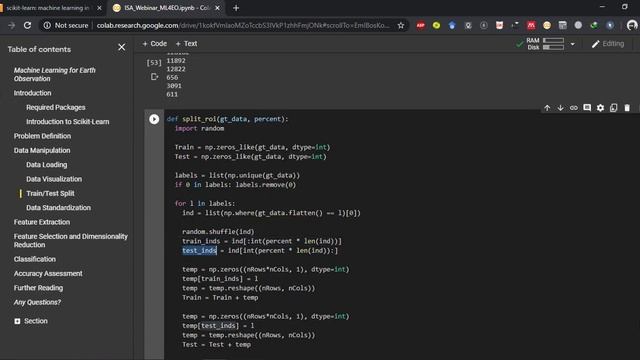Open the green extension icon in toolbar

[x=594, y=25]
